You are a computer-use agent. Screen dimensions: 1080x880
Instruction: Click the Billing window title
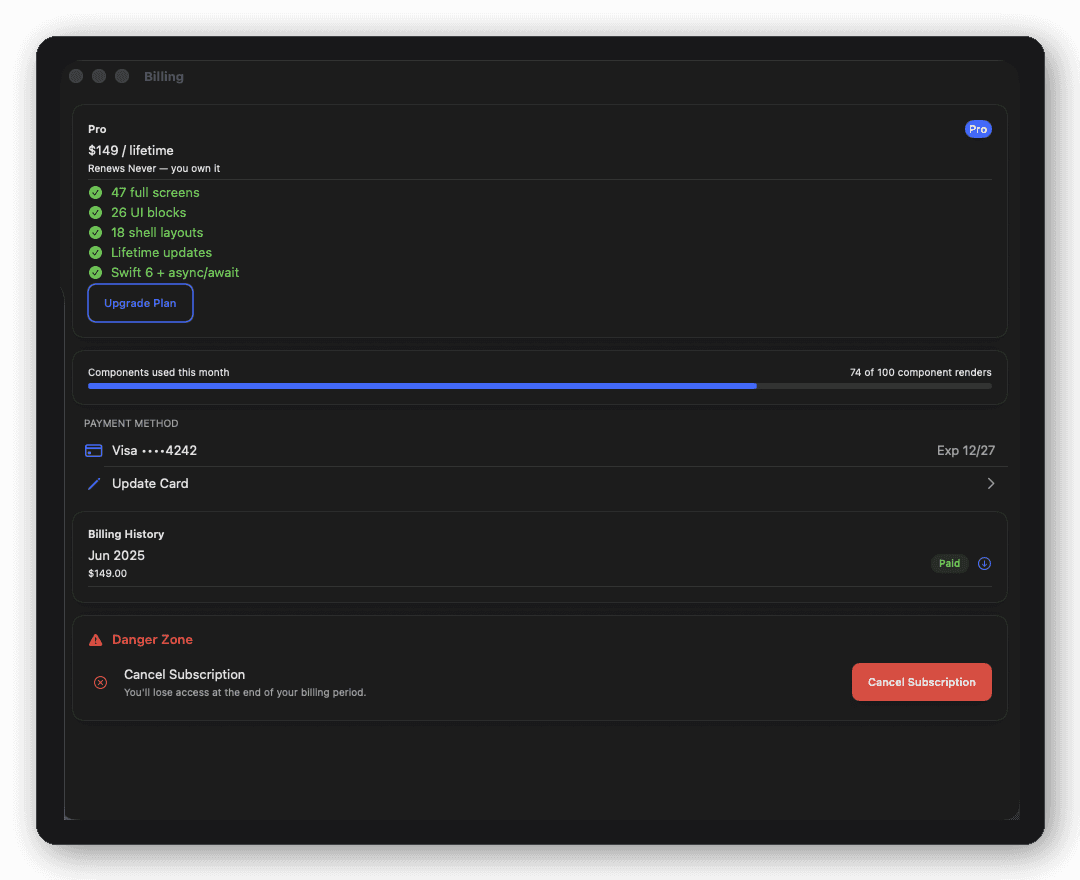(x=164, y=76)
